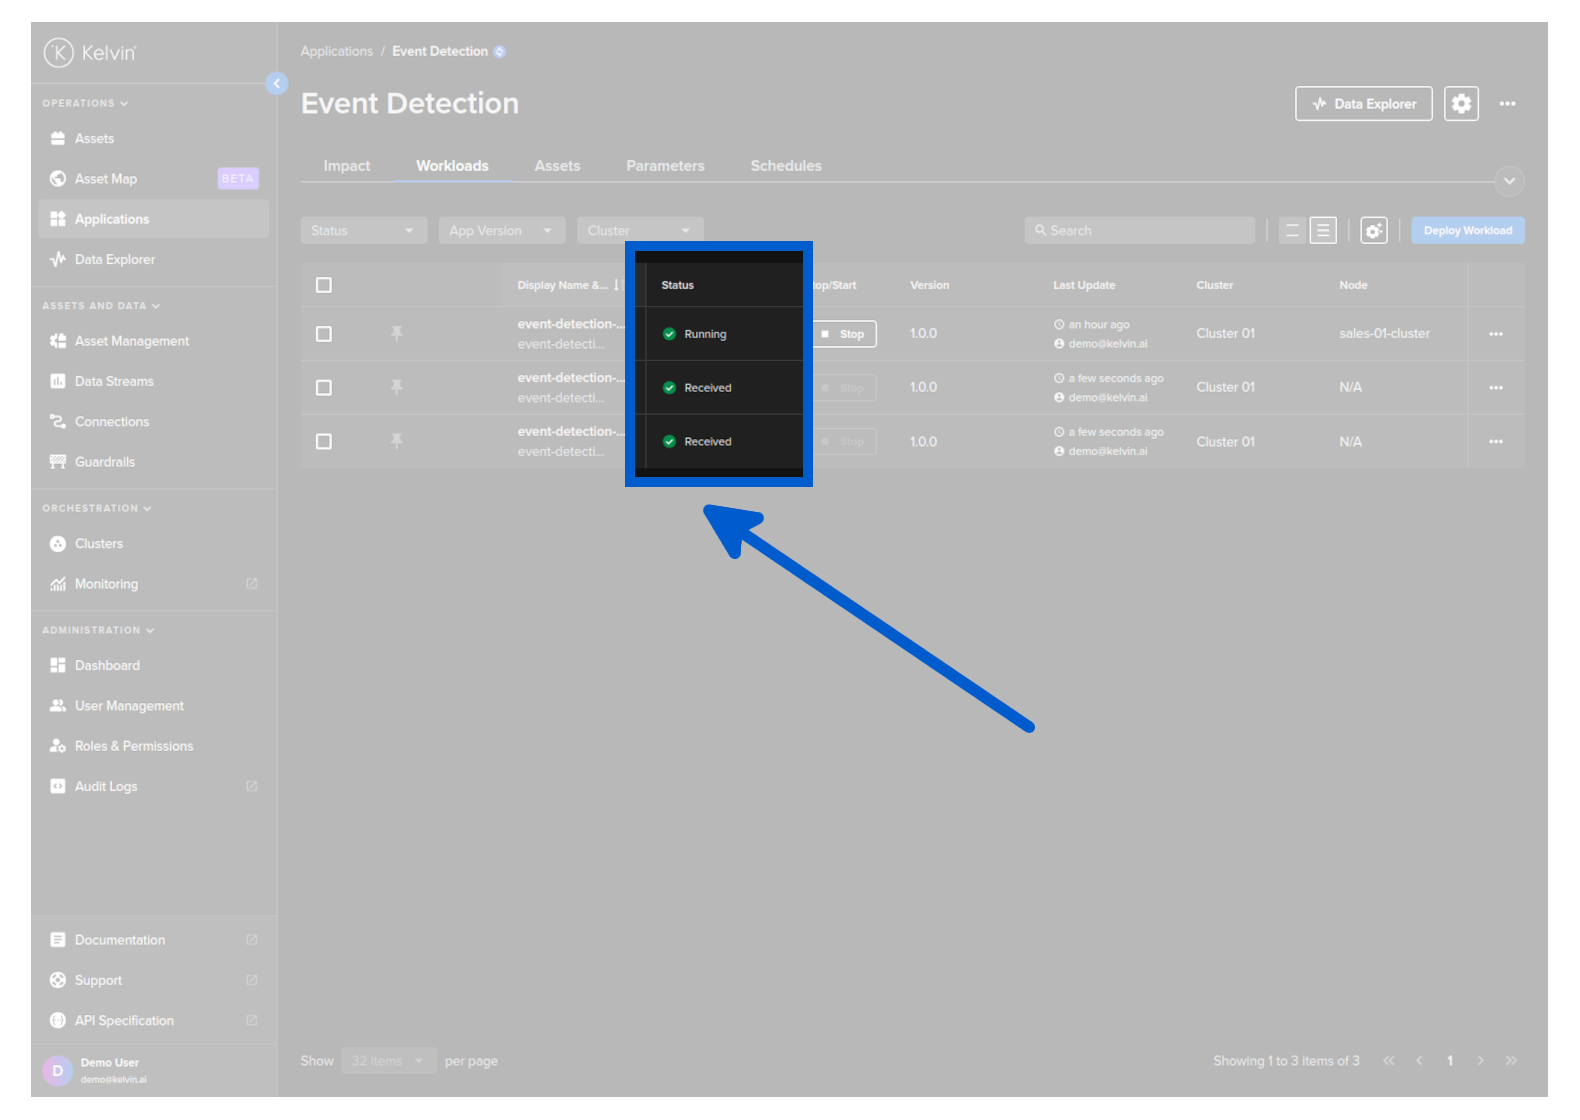Screen dimensions: 1580x1120
Task: Pin the first event-detection workload row
Action: (397, 333)
